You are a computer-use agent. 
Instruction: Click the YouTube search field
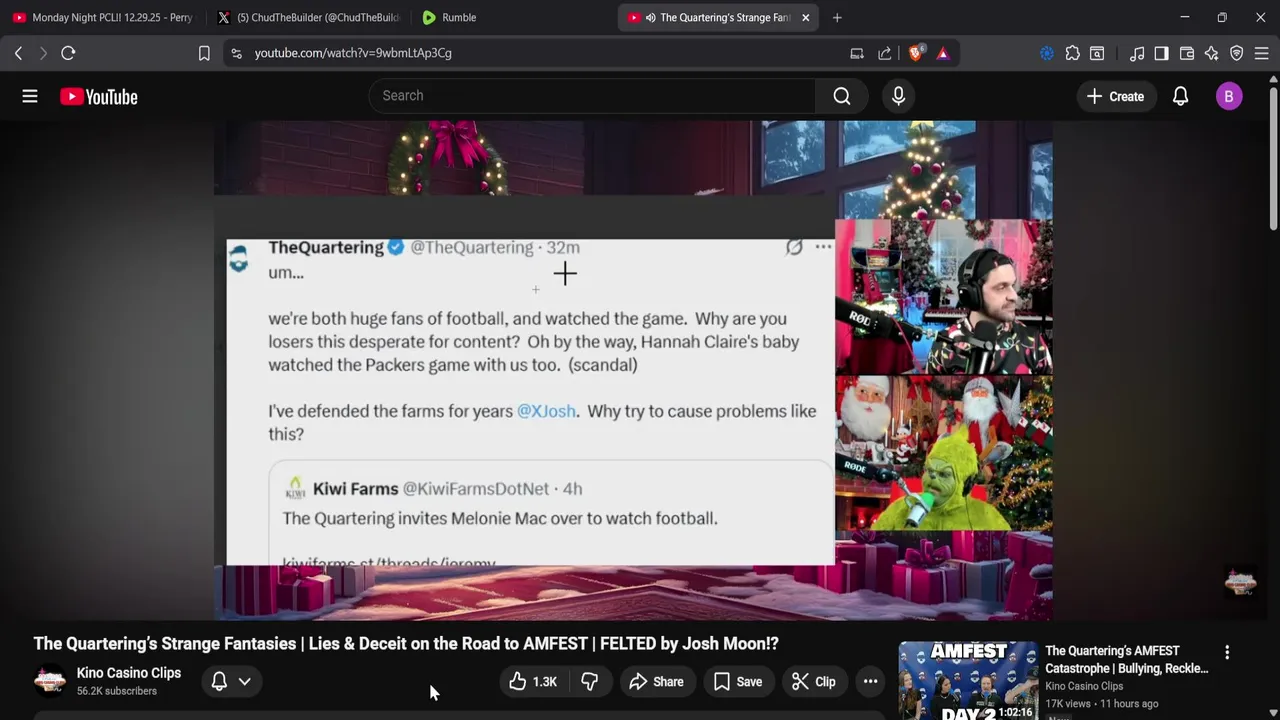(x=592, y=96)
